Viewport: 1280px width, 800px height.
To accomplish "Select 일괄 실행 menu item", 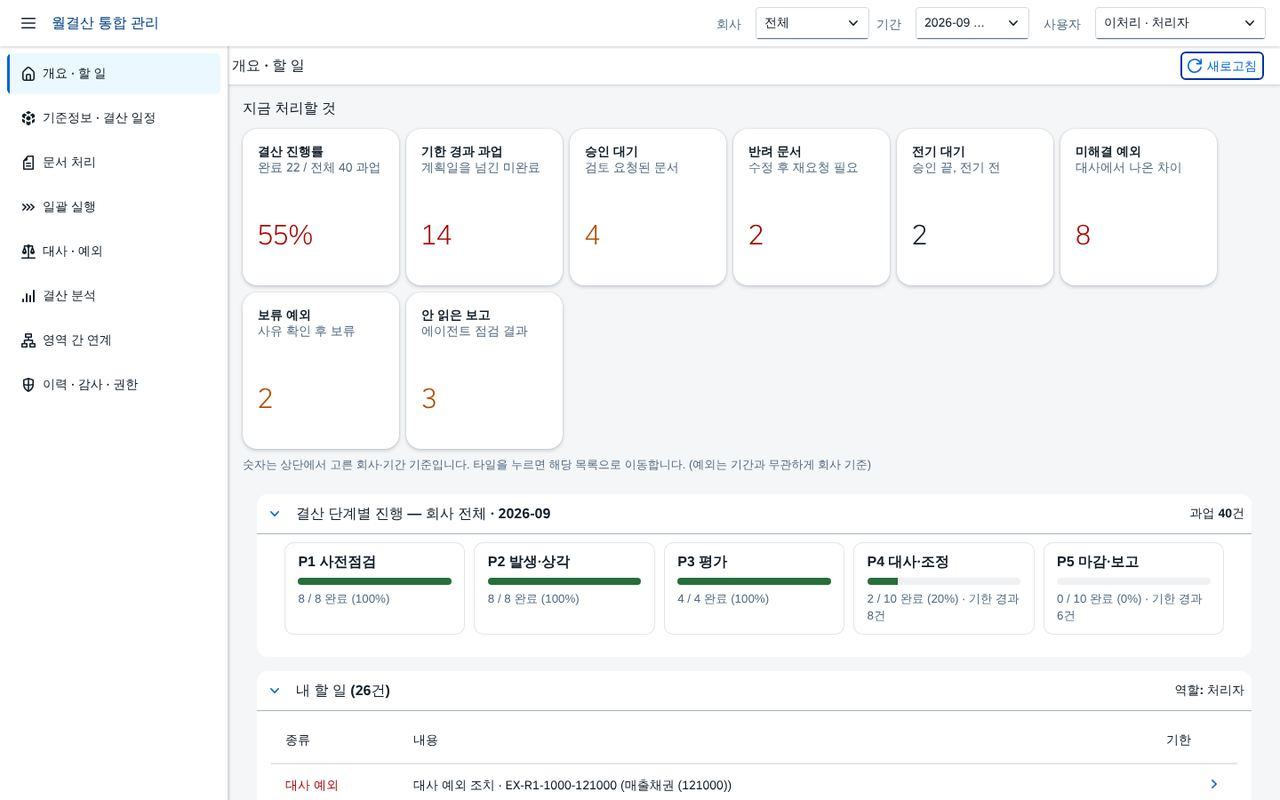I will (114, 207).
